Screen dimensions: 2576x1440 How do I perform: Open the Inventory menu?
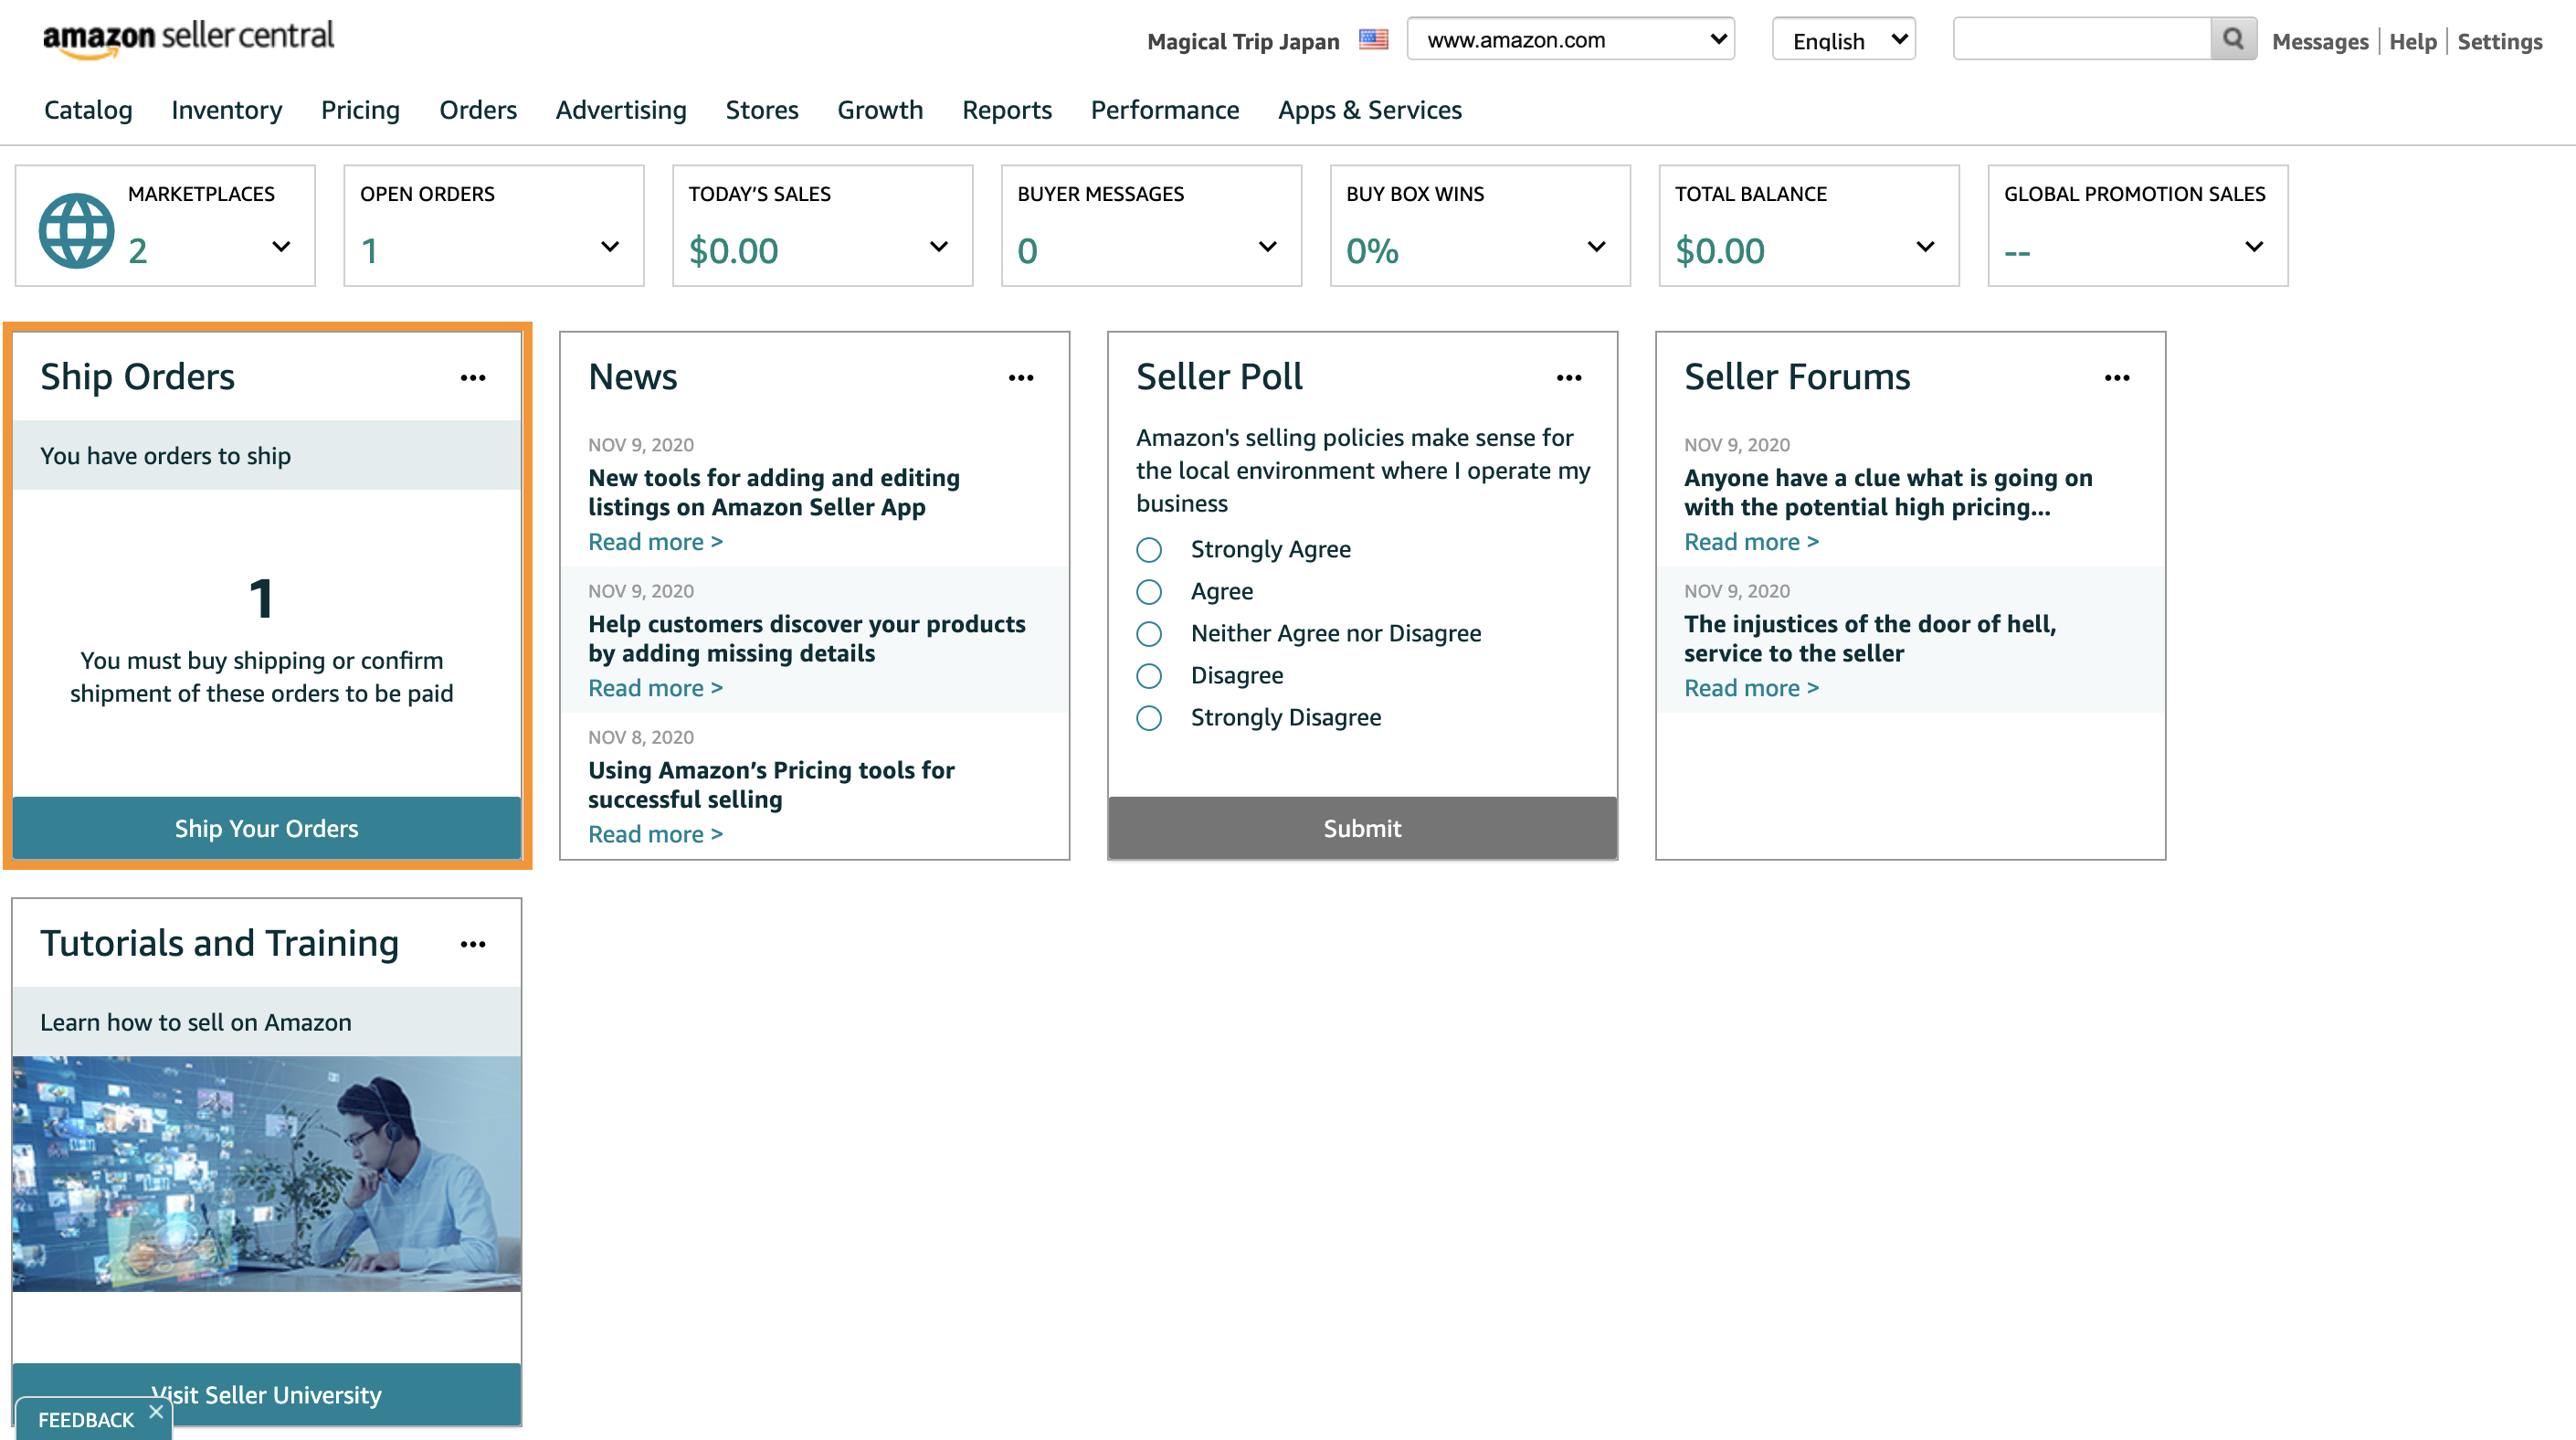226,110
